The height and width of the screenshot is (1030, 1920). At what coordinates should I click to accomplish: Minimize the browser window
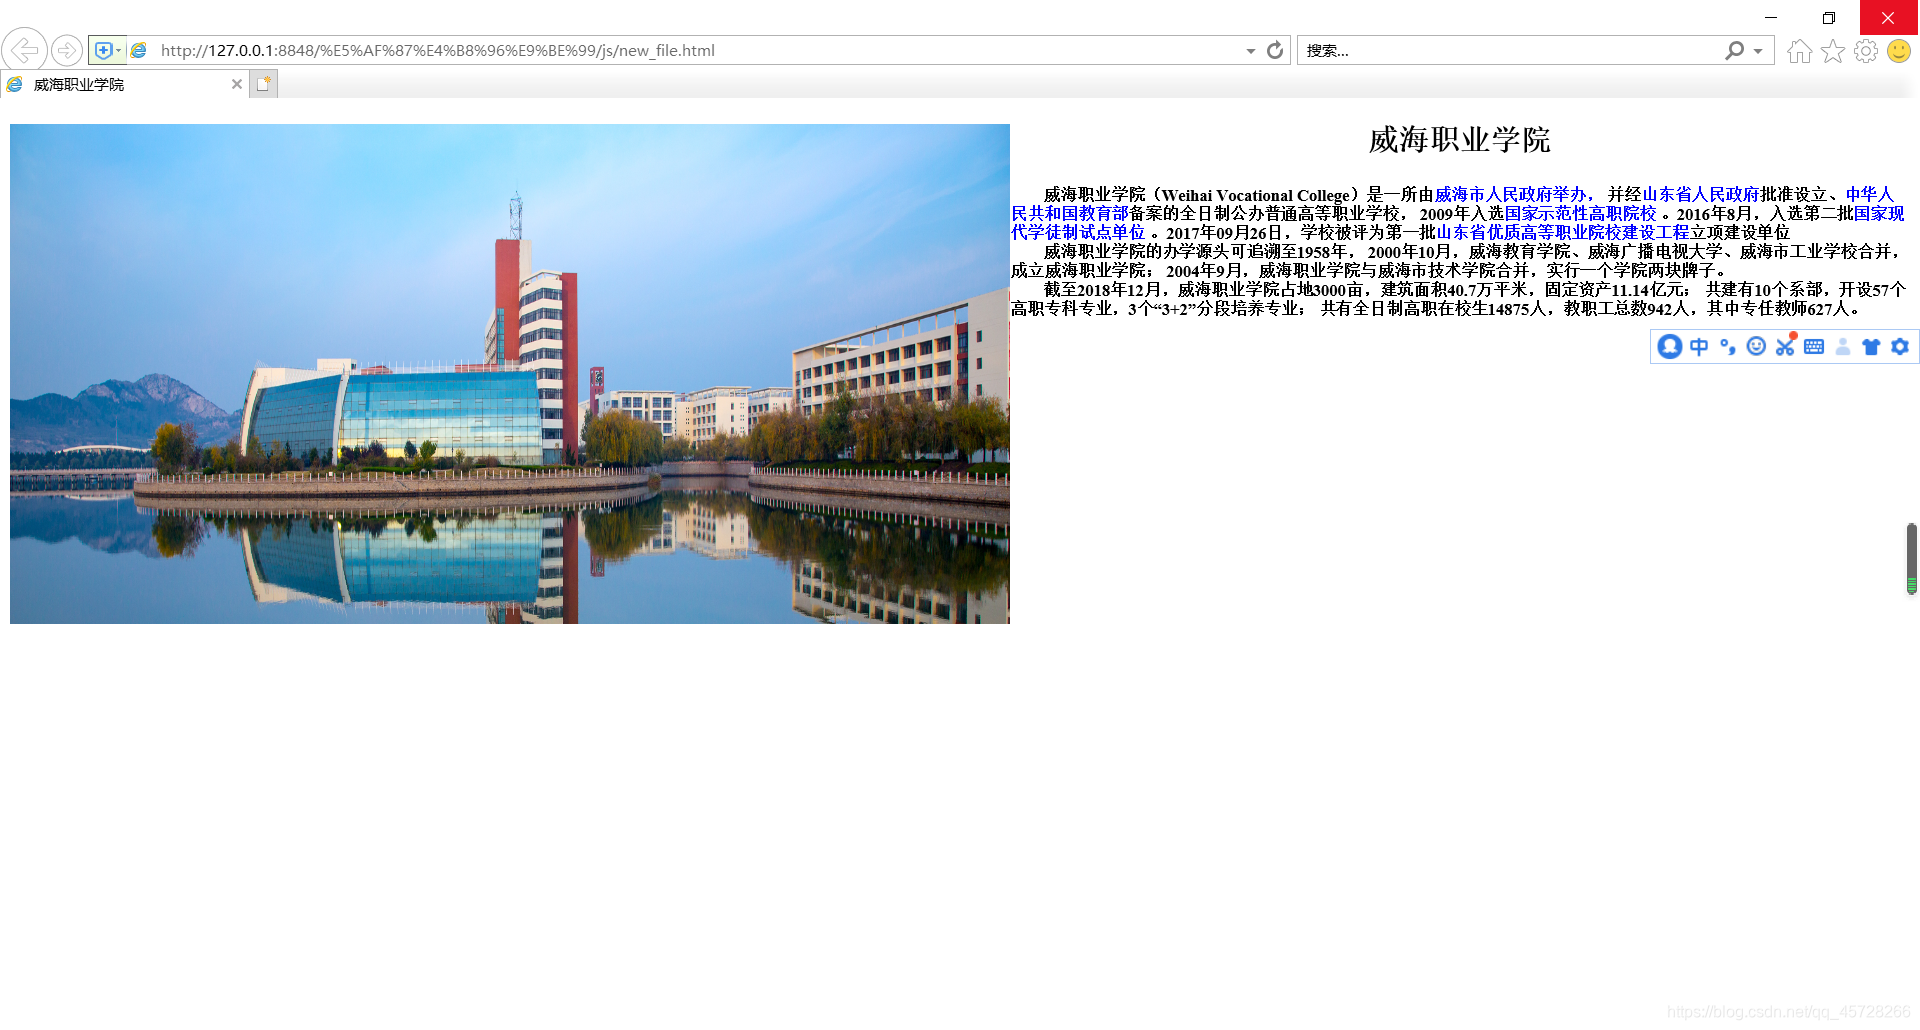click(x=1771, y=17)
